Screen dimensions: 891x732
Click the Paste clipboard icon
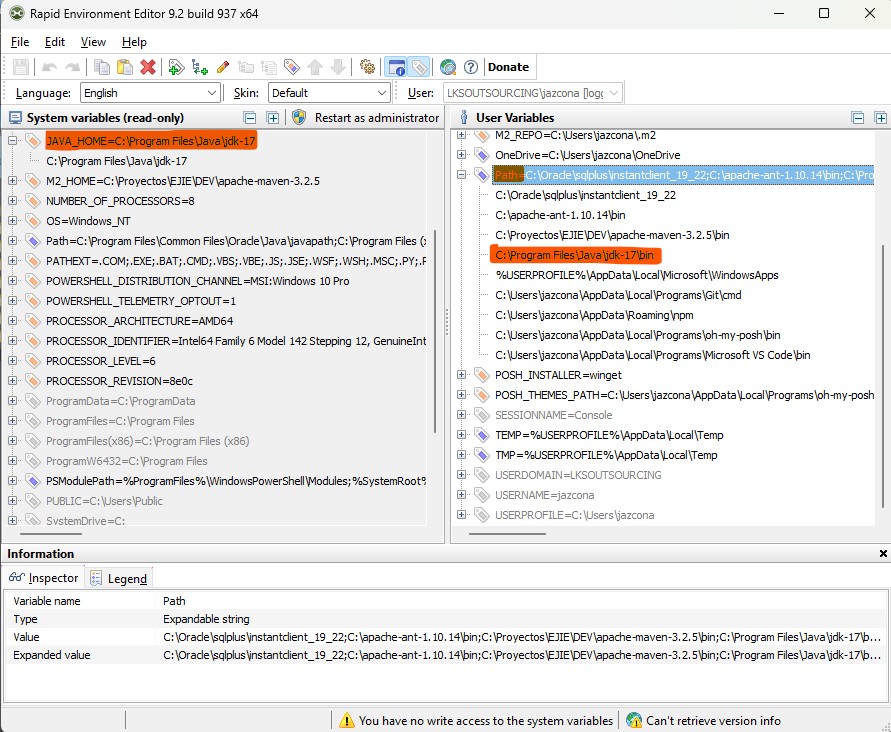pos(124,67)
